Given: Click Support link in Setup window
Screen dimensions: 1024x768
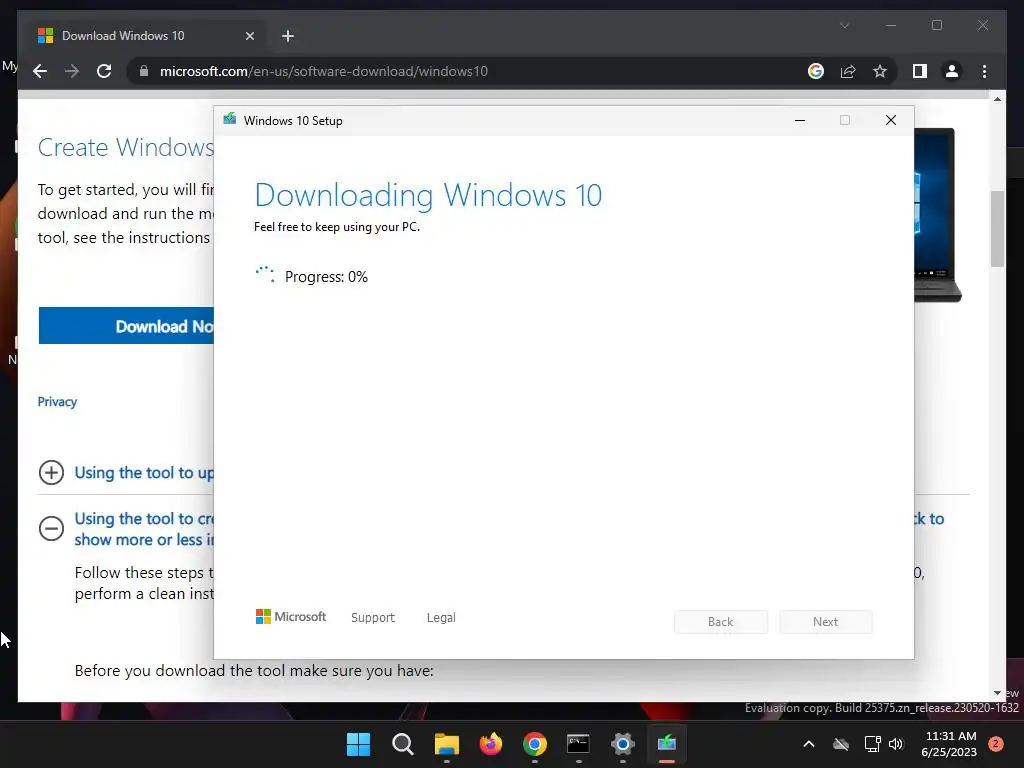Looking at the screenshot, I should 373,617.
